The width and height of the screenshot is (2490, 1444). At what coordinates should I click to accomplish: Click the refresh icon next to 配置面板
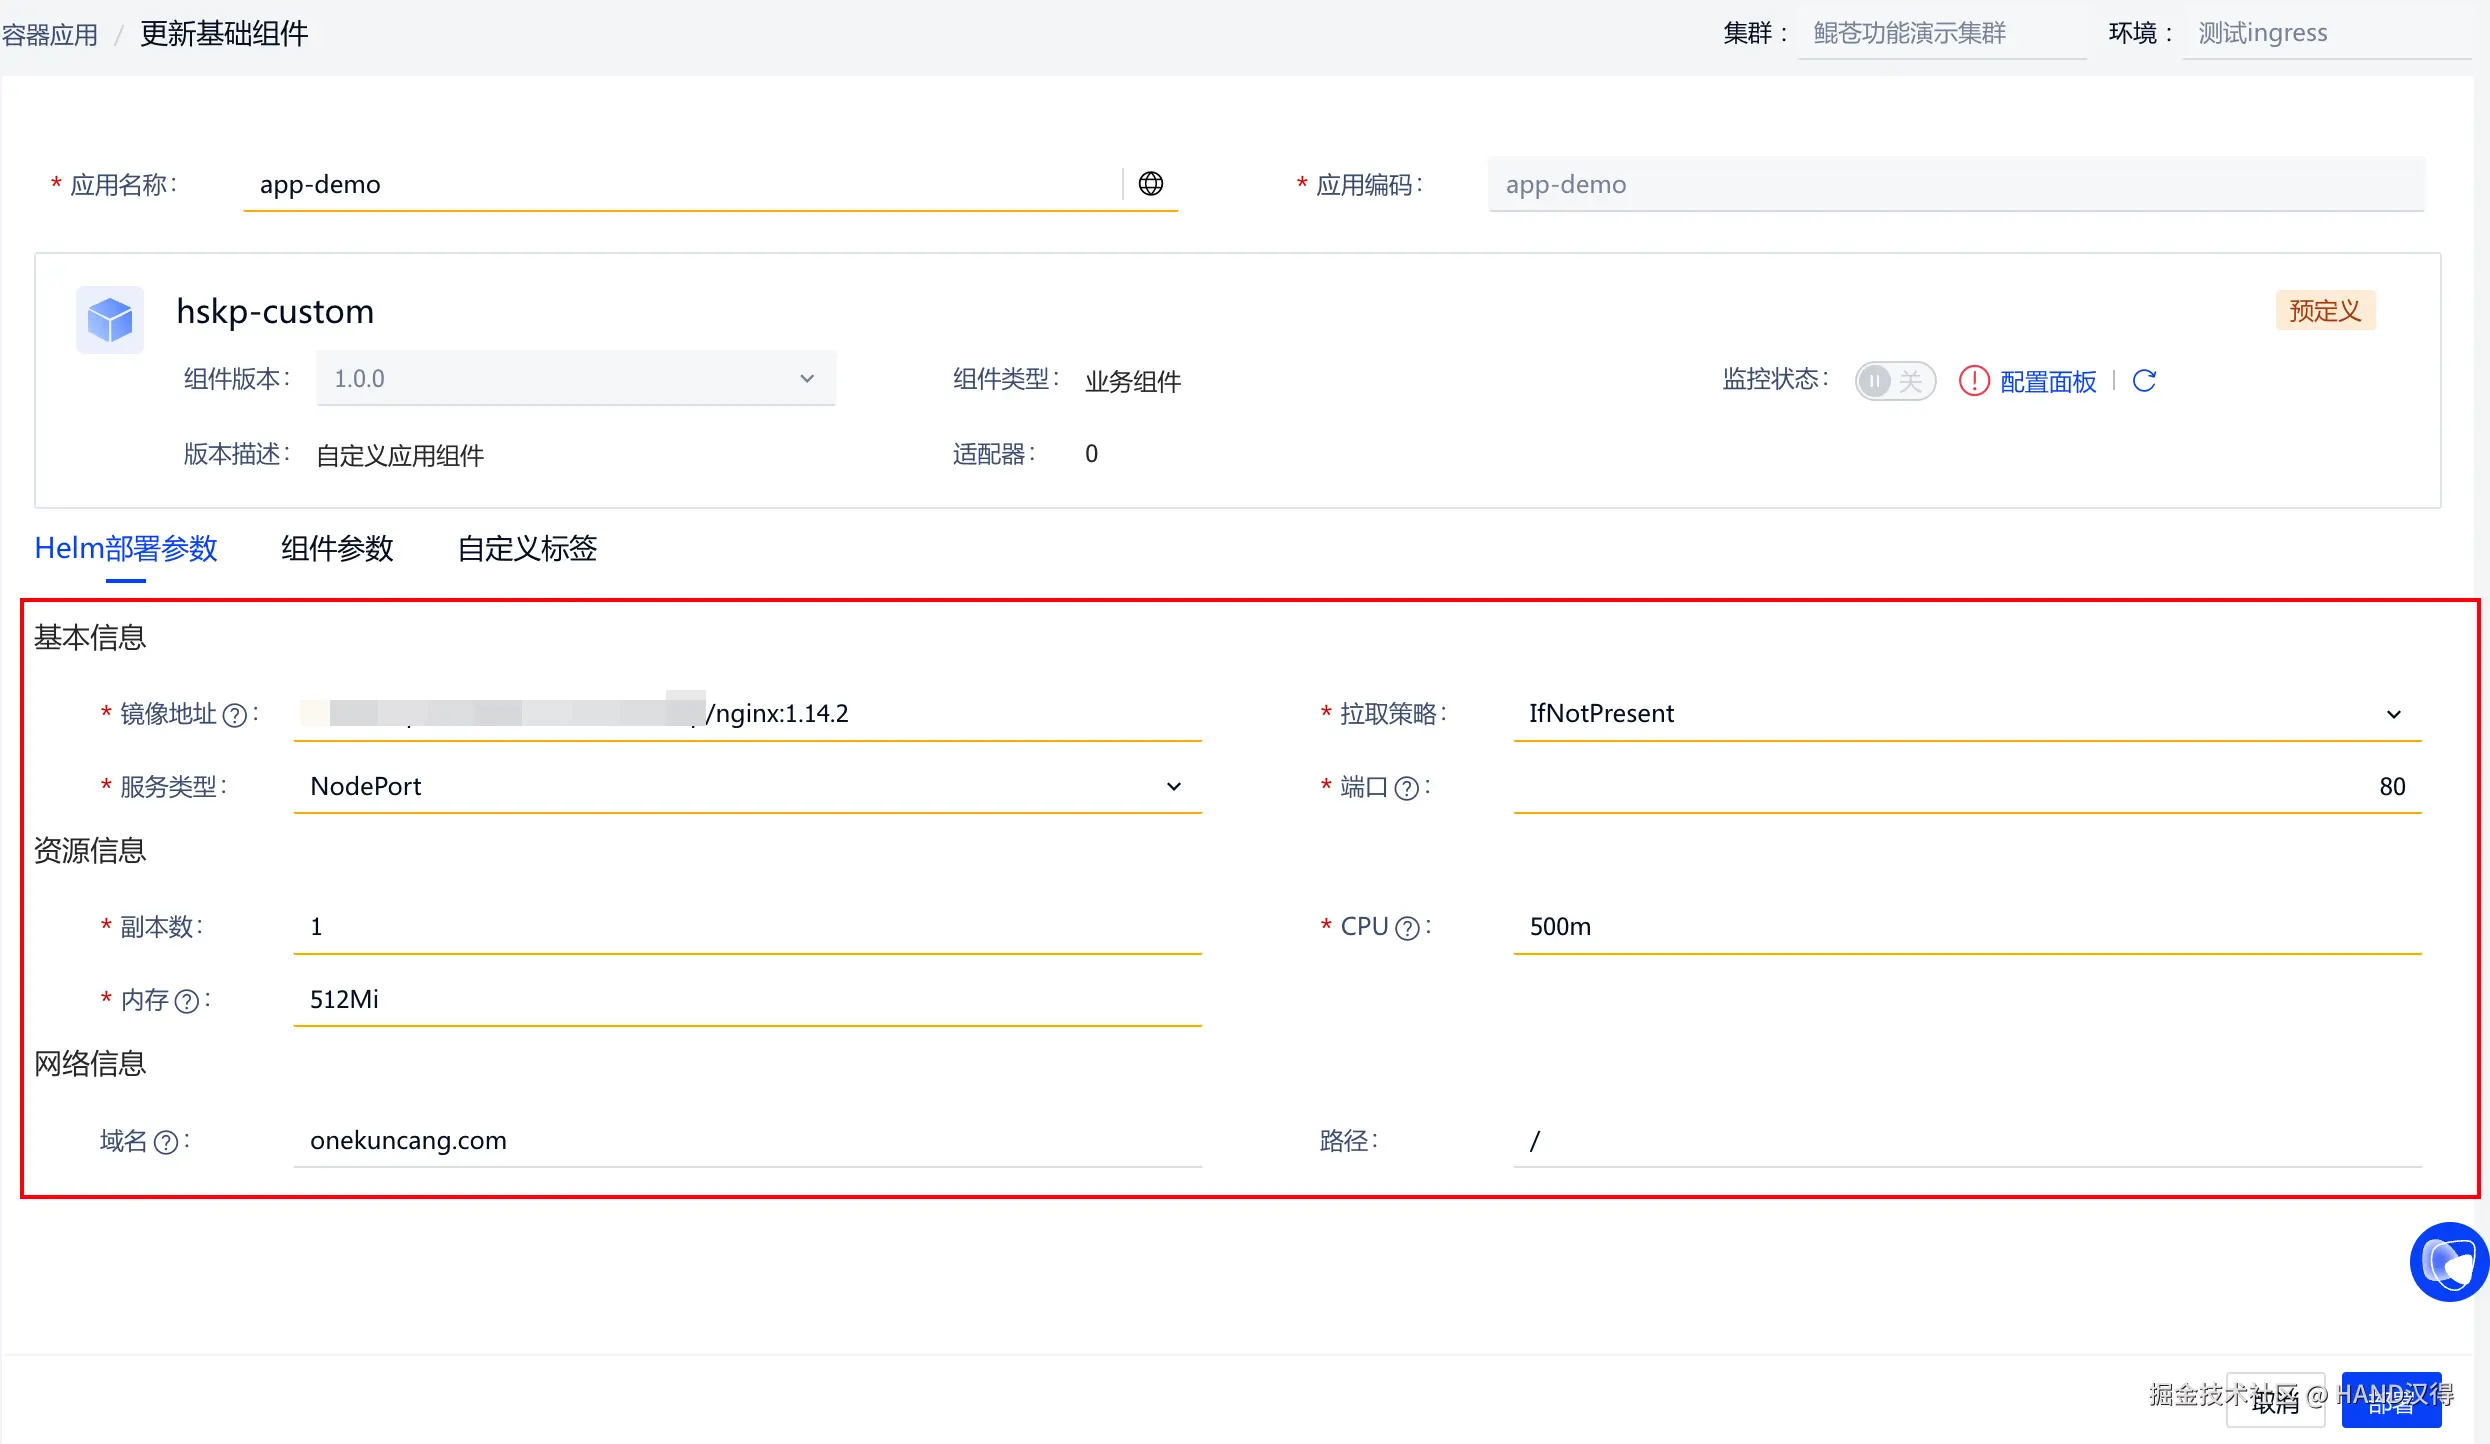pyautogui.click(x=2144, y=381)
